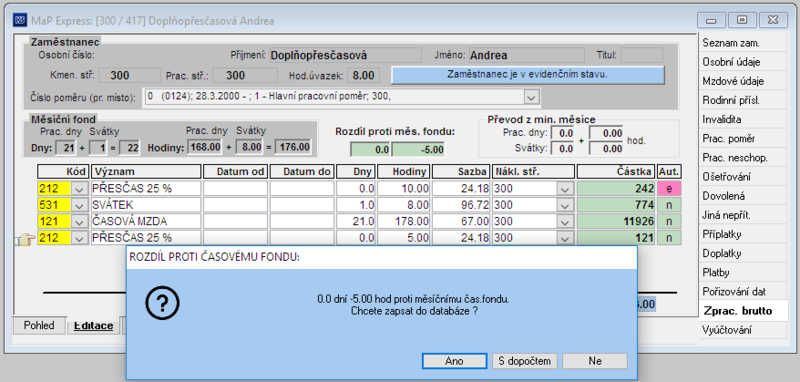Switch to Mzdové údaje side tab
This screenshot has height=382, width=800.
point(742,81)
